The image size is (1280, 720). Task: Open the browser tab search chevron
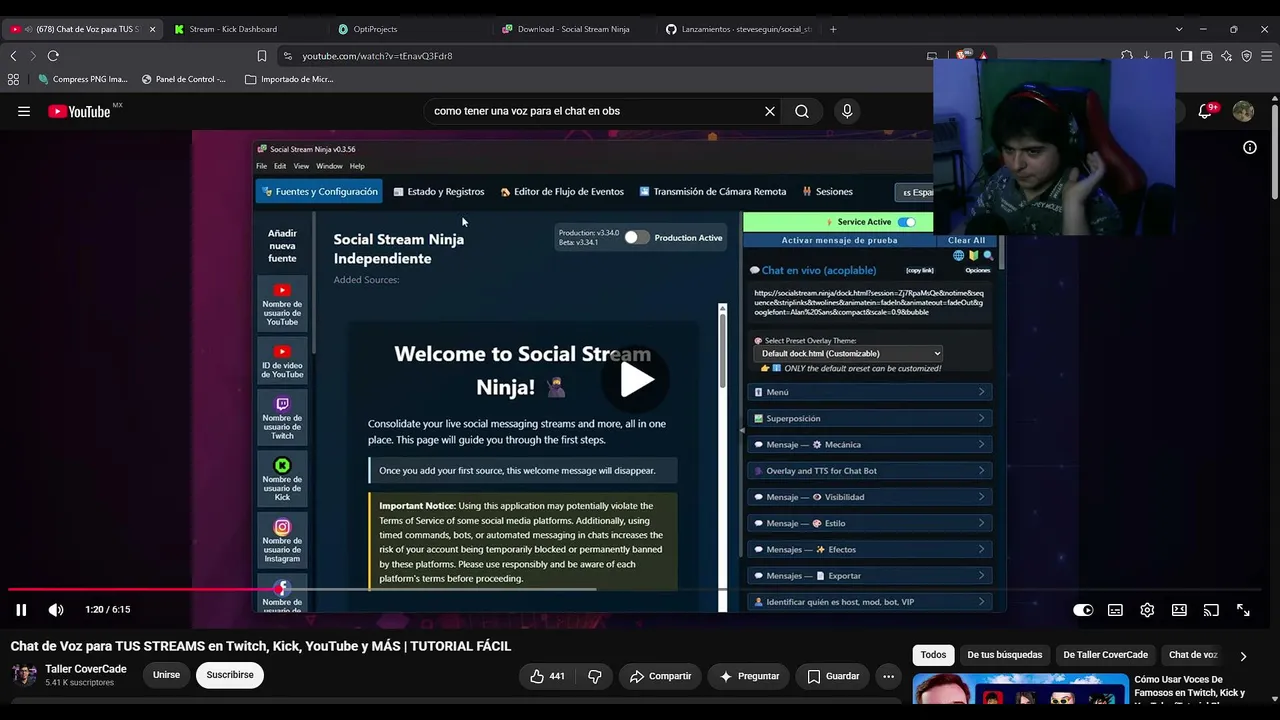(x=1179, y=29)
